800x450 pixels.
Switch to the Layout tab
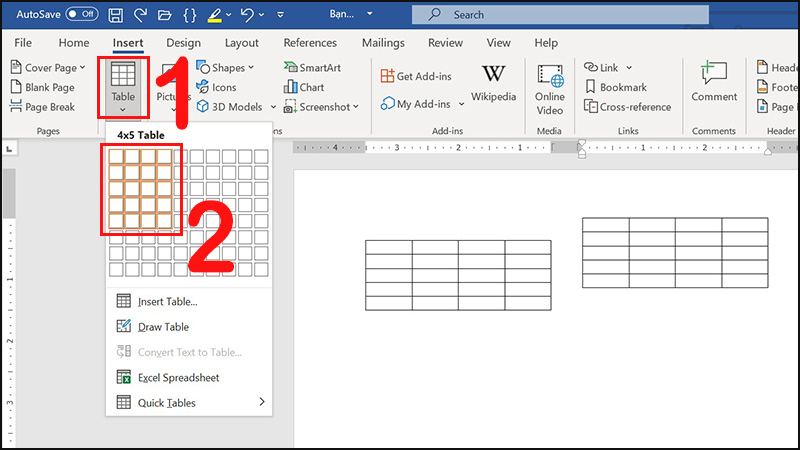point(241,43)
